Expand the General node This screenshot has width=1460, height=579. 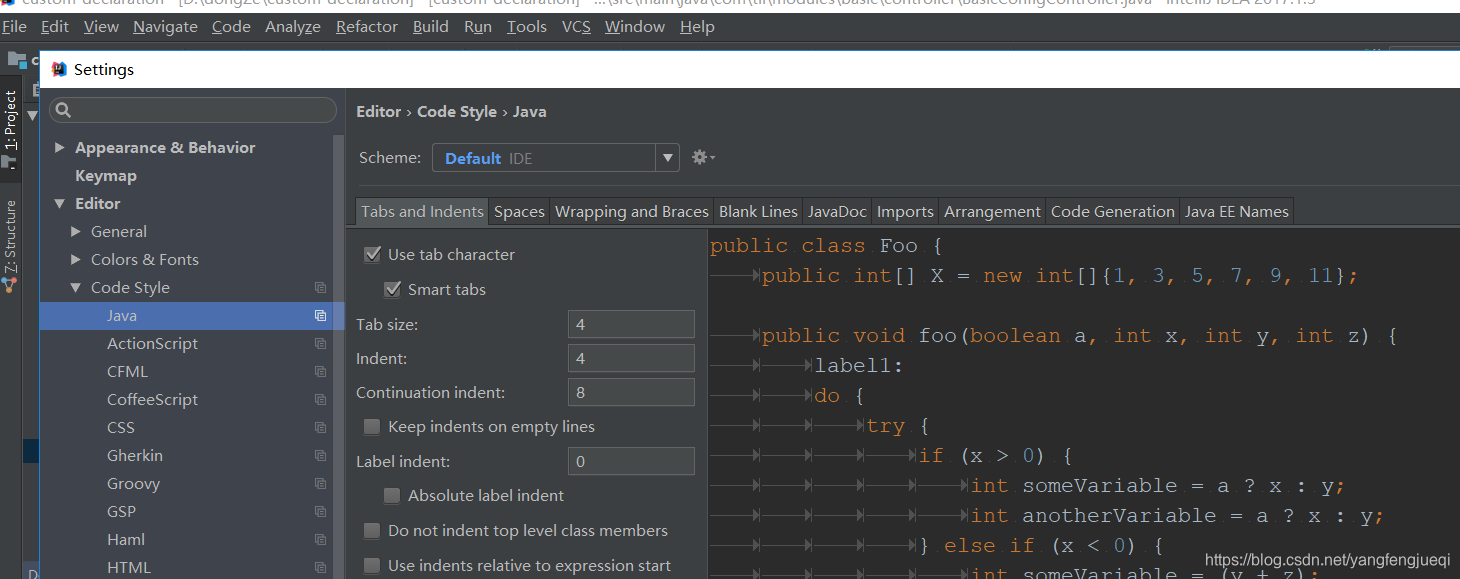[77, 232]
